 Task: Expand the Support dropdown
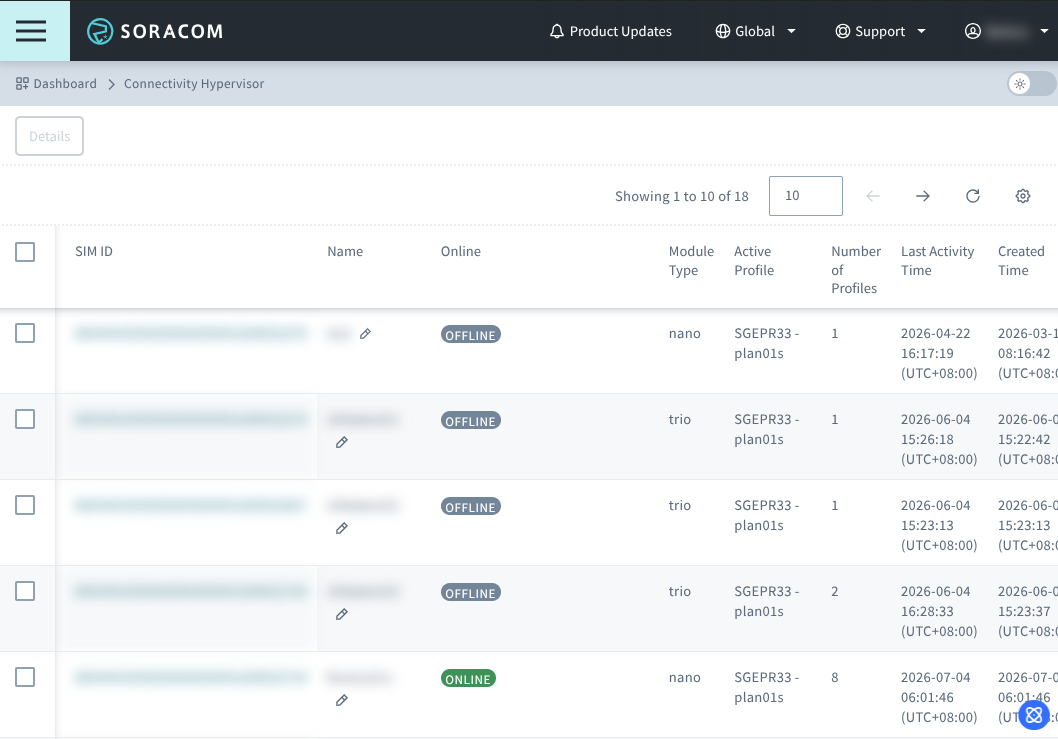[x=921, y=31]
